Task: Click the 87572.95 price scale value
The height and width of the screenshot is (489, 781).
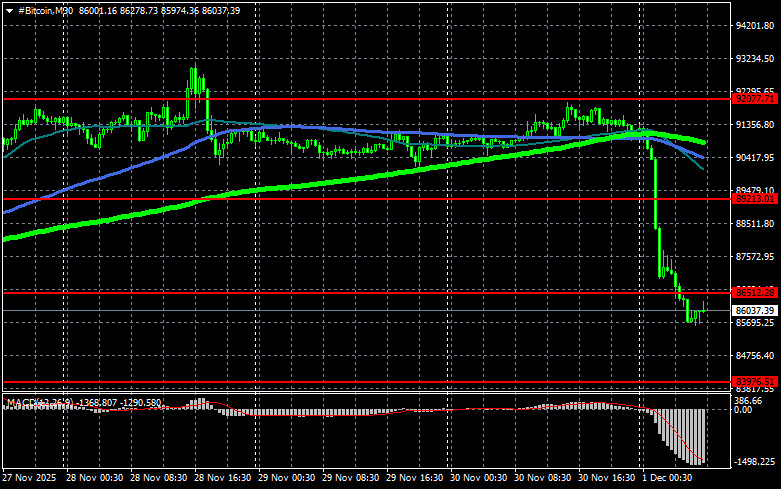Action: click(x=755, y=256)
